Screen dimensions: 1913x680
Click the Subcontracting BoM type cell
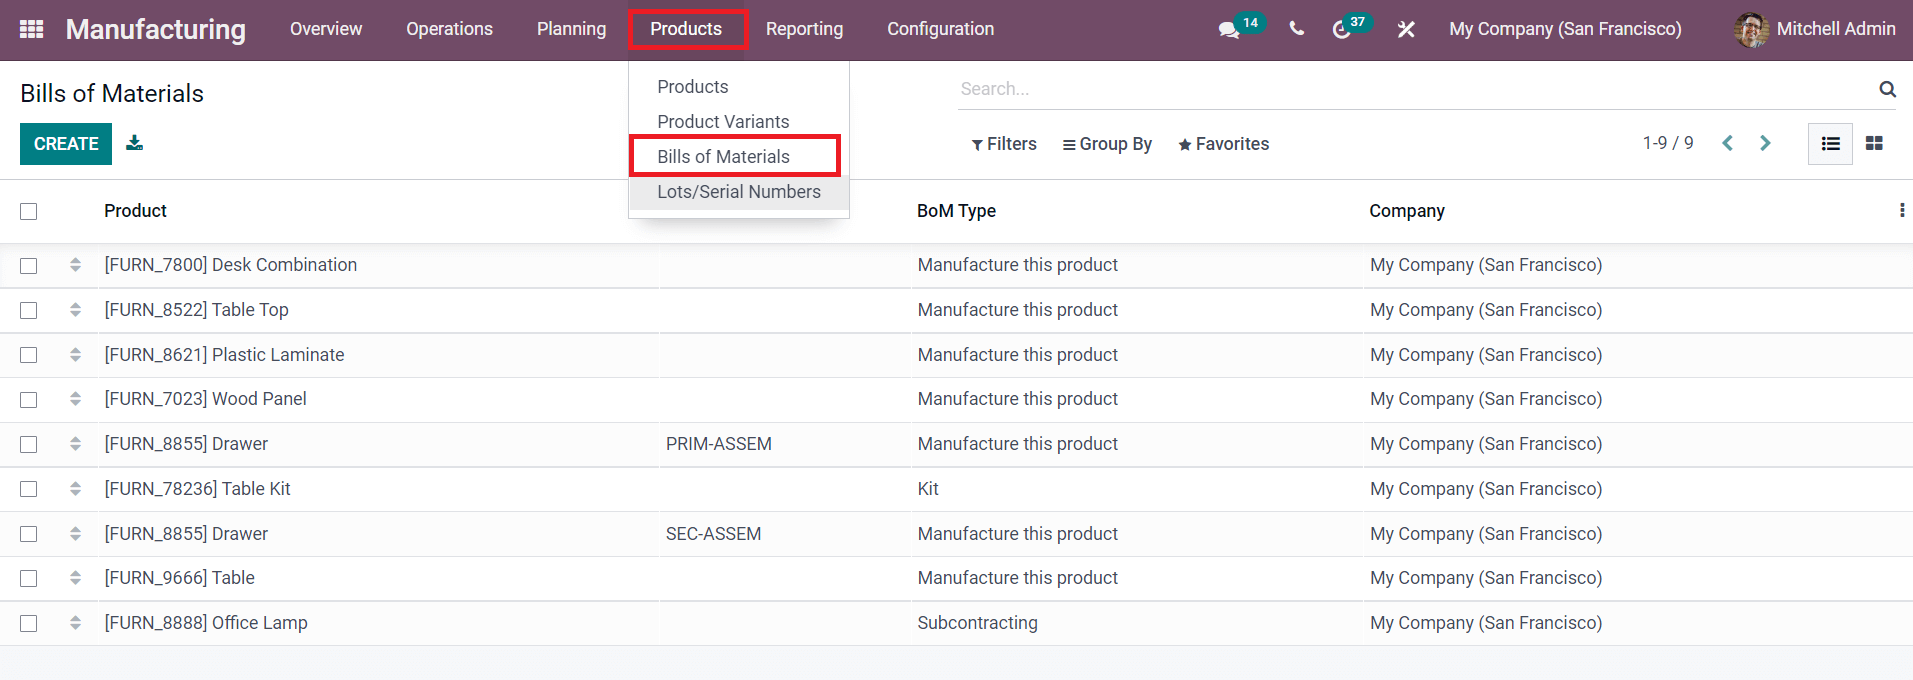(977, 623)
